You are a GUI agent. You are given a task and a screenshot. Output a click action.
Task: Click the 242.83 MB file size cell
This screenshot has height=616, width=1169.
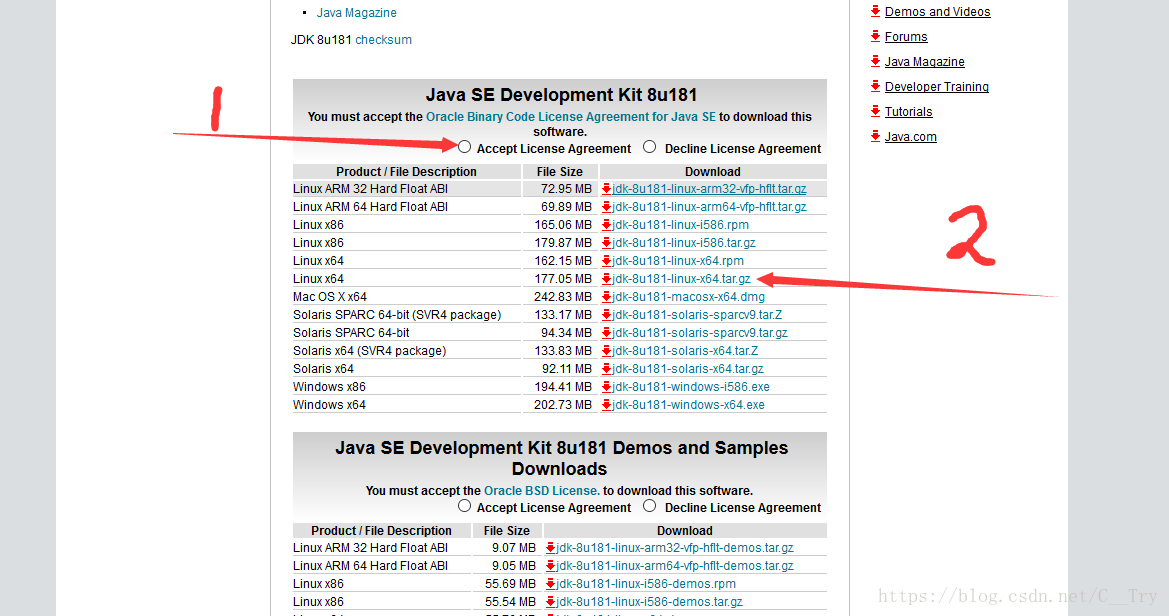560,297
